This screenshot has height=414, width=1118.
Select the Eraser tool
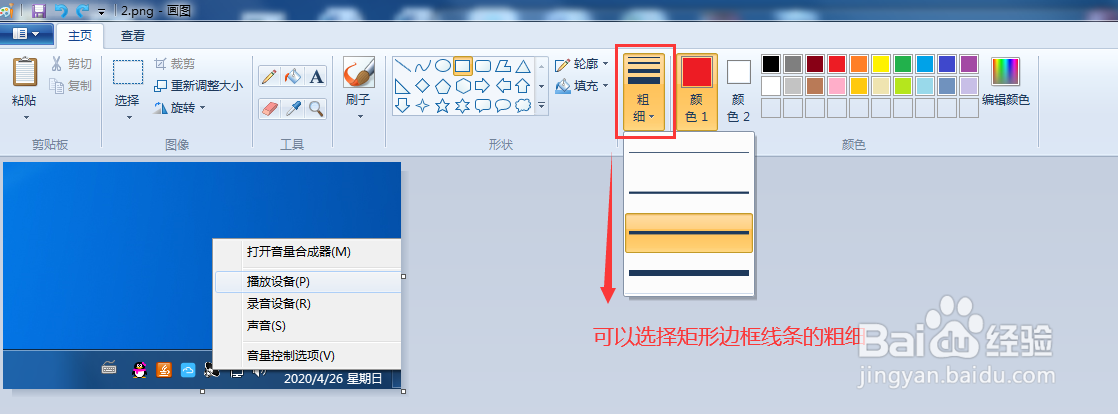[270, 108]
